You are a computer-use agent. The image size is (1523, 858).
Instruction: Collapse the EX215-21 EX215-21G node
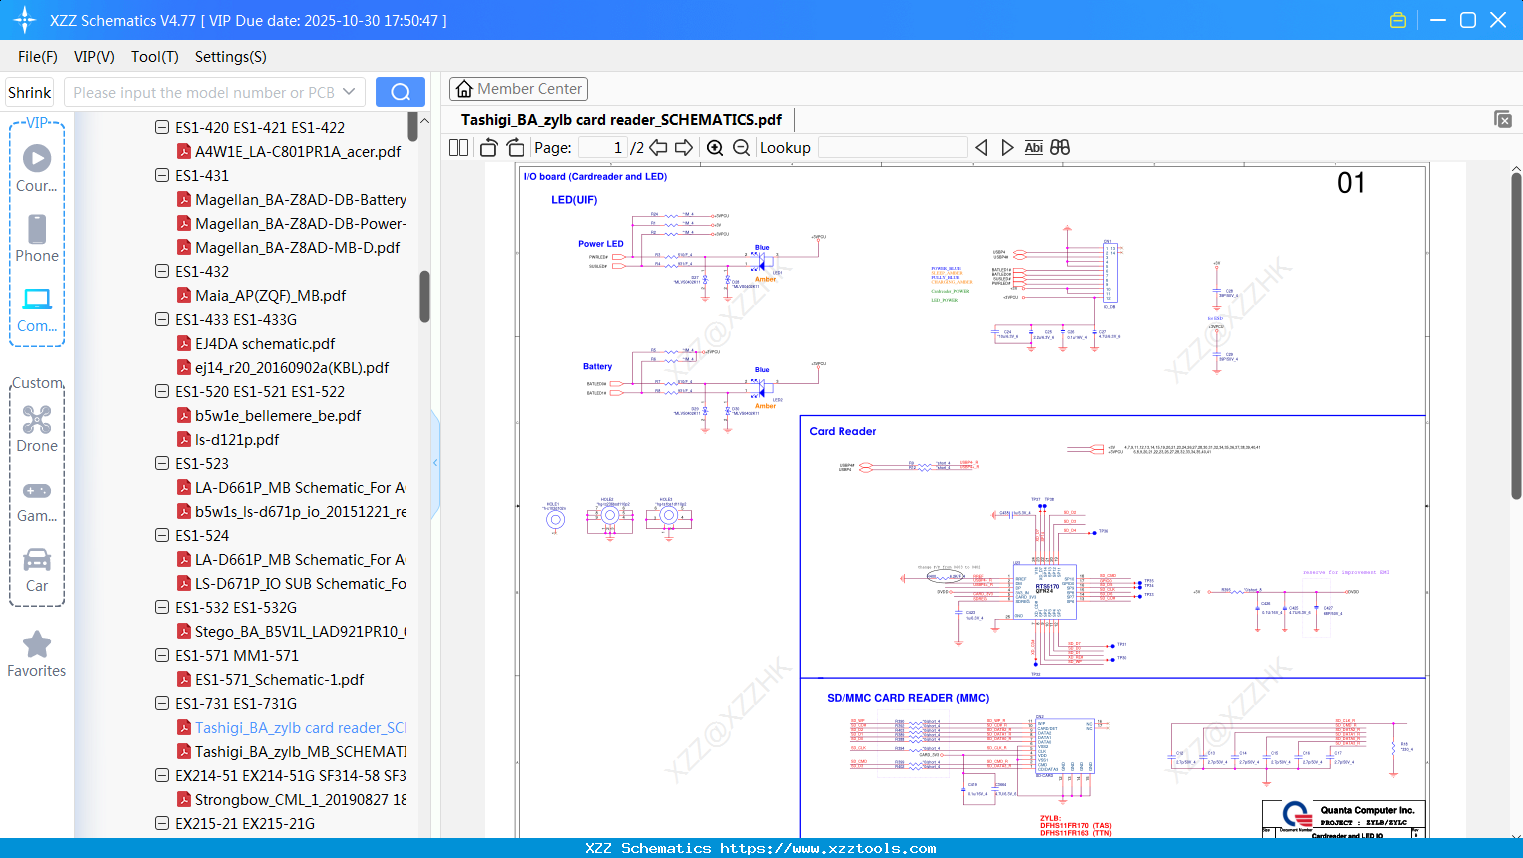point(162,823)
